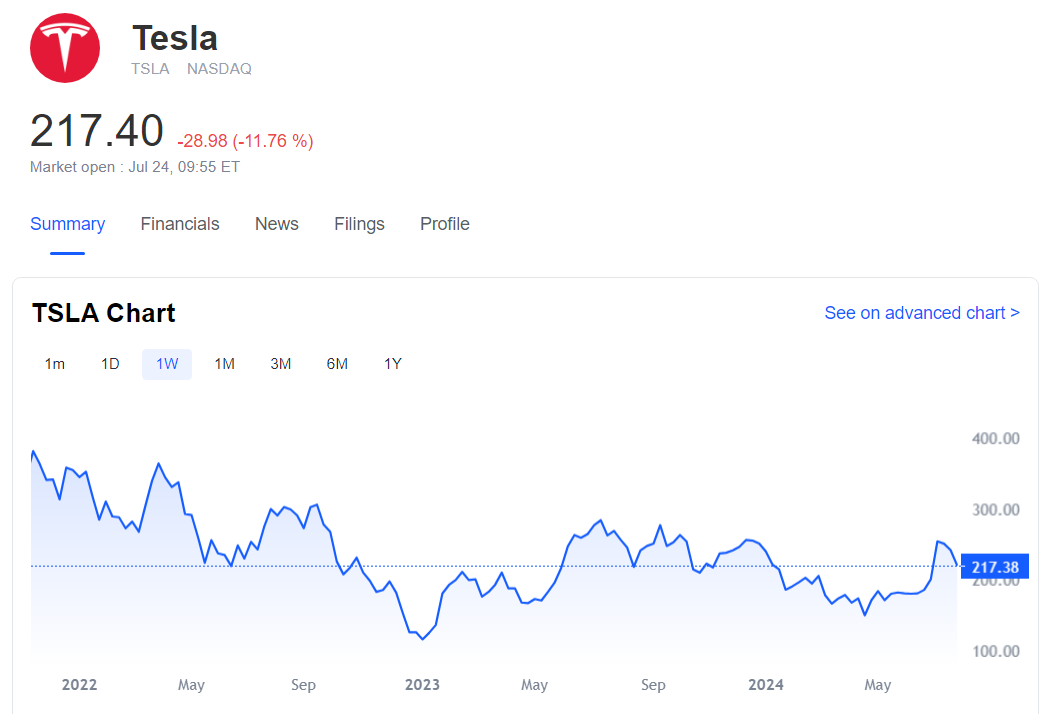This screenshot has height=714, width=1046.
Task: Click the blue 217.38 price tag
Action: click(x=994, y=568)
